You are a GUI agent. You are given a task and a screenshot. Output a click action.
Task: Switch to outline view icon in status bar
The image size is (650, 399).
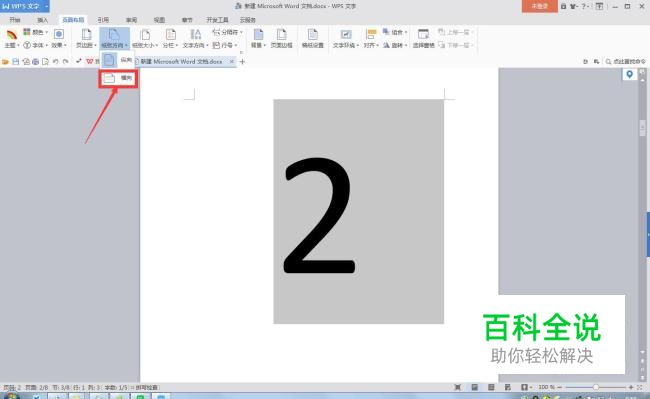[491, 387]
